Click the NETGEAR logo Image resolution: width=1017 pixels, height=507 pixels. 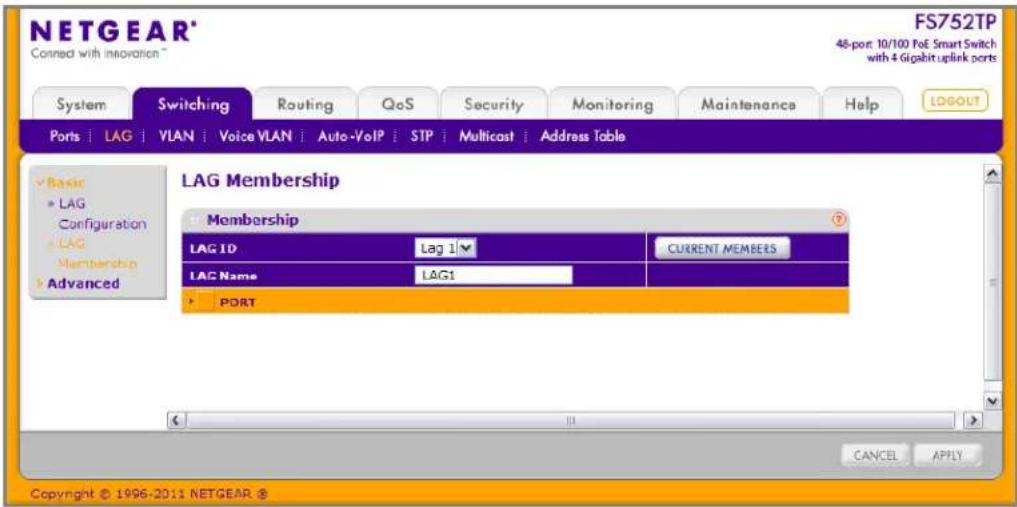pyautogui.click(x=114, y=32)
